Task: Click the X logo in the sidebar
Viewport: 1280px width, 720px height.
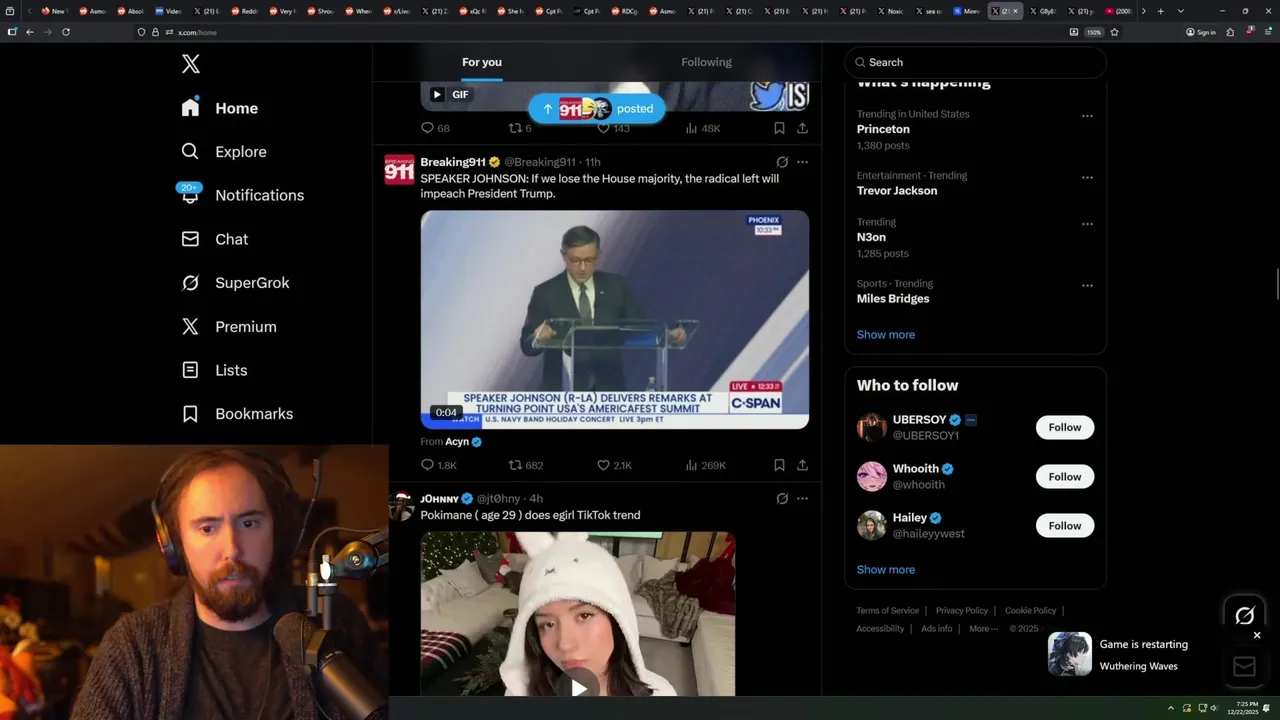Action: coord(191,64)
